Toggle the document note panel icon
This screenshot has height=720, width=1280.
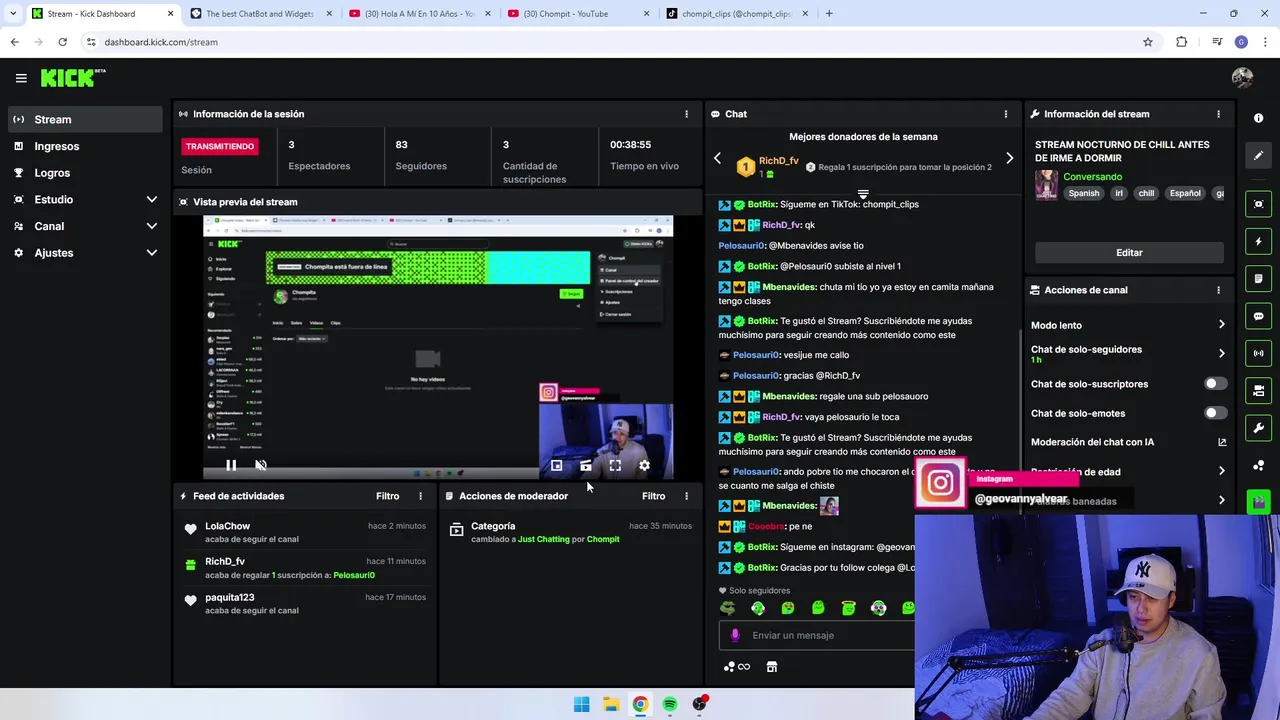[x=1258, y=279]
